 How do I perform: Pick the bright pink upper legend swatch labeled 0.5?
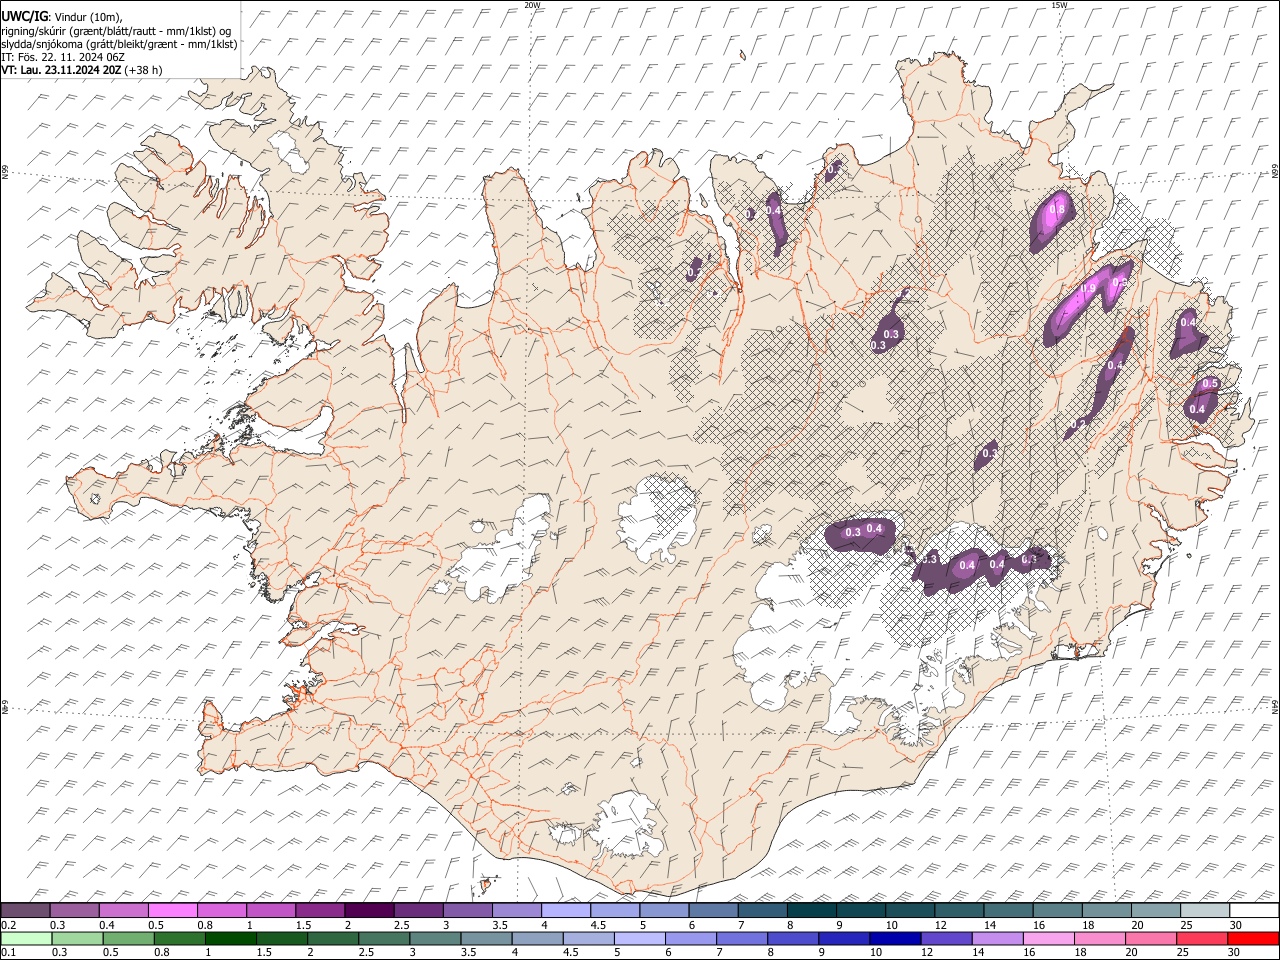pyautogui.click(x=172, y=911)
